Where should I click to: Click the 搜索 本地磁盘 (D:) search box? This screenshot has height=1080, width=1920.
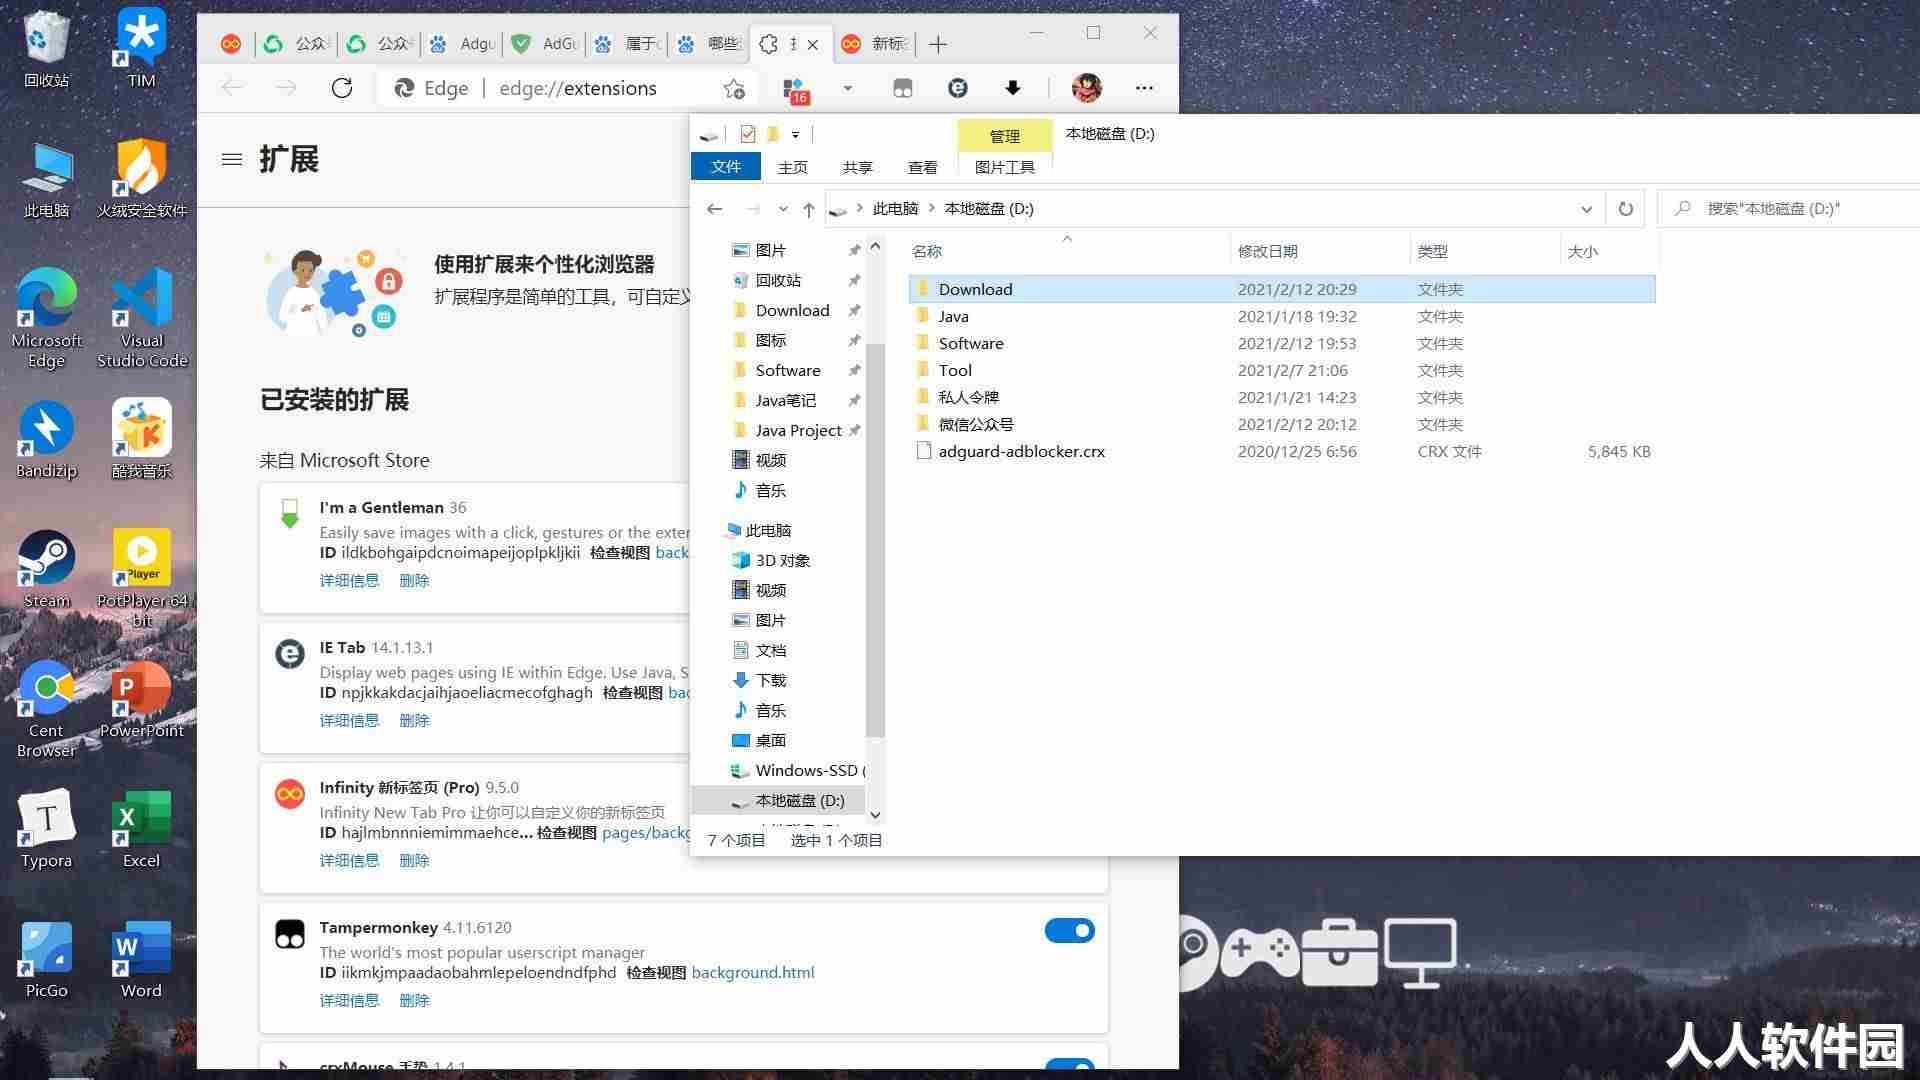point(1790,209)
